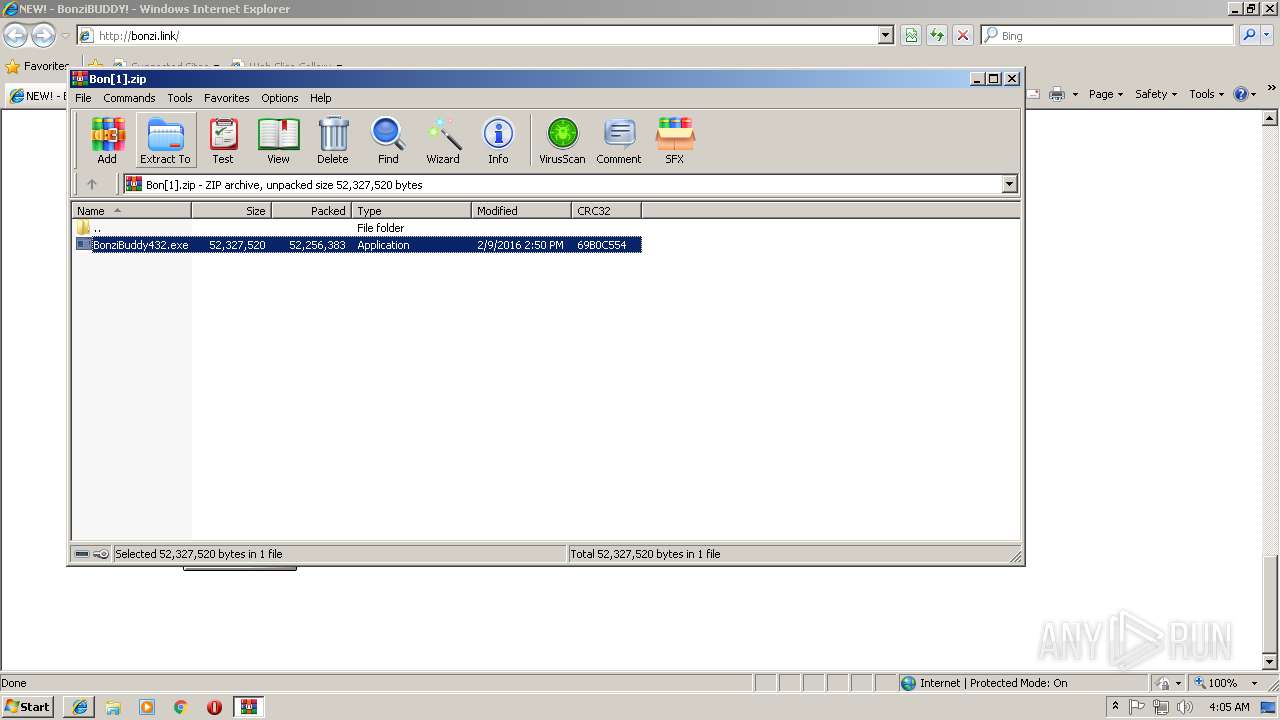This screenshot has width=1280, height=720.
Task: Open the IE Page menu dropdown
Action: click(1105, 94)
